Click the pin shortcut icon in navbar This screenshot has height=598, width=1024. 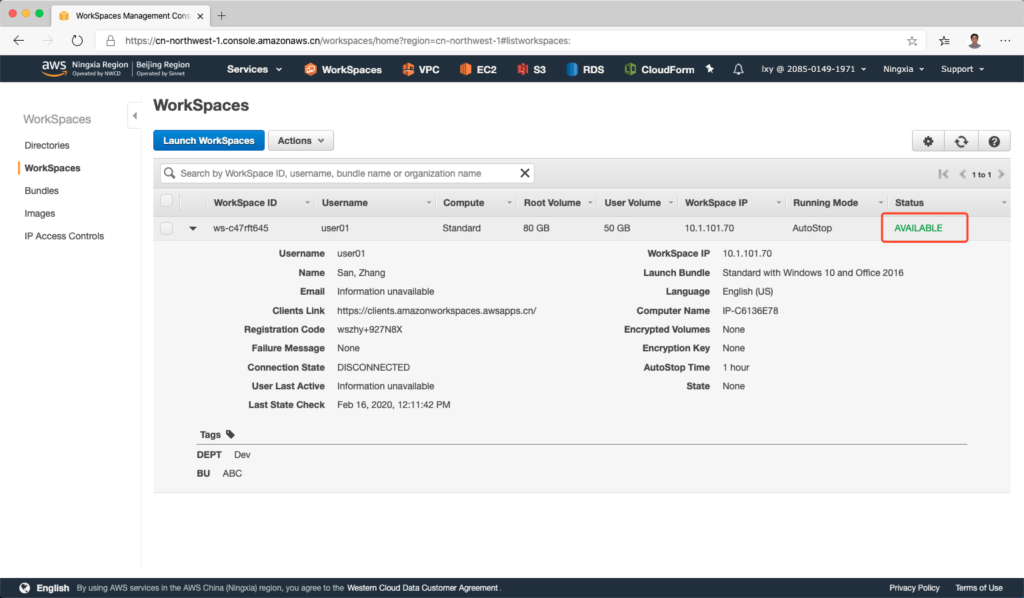pos(710,69)
